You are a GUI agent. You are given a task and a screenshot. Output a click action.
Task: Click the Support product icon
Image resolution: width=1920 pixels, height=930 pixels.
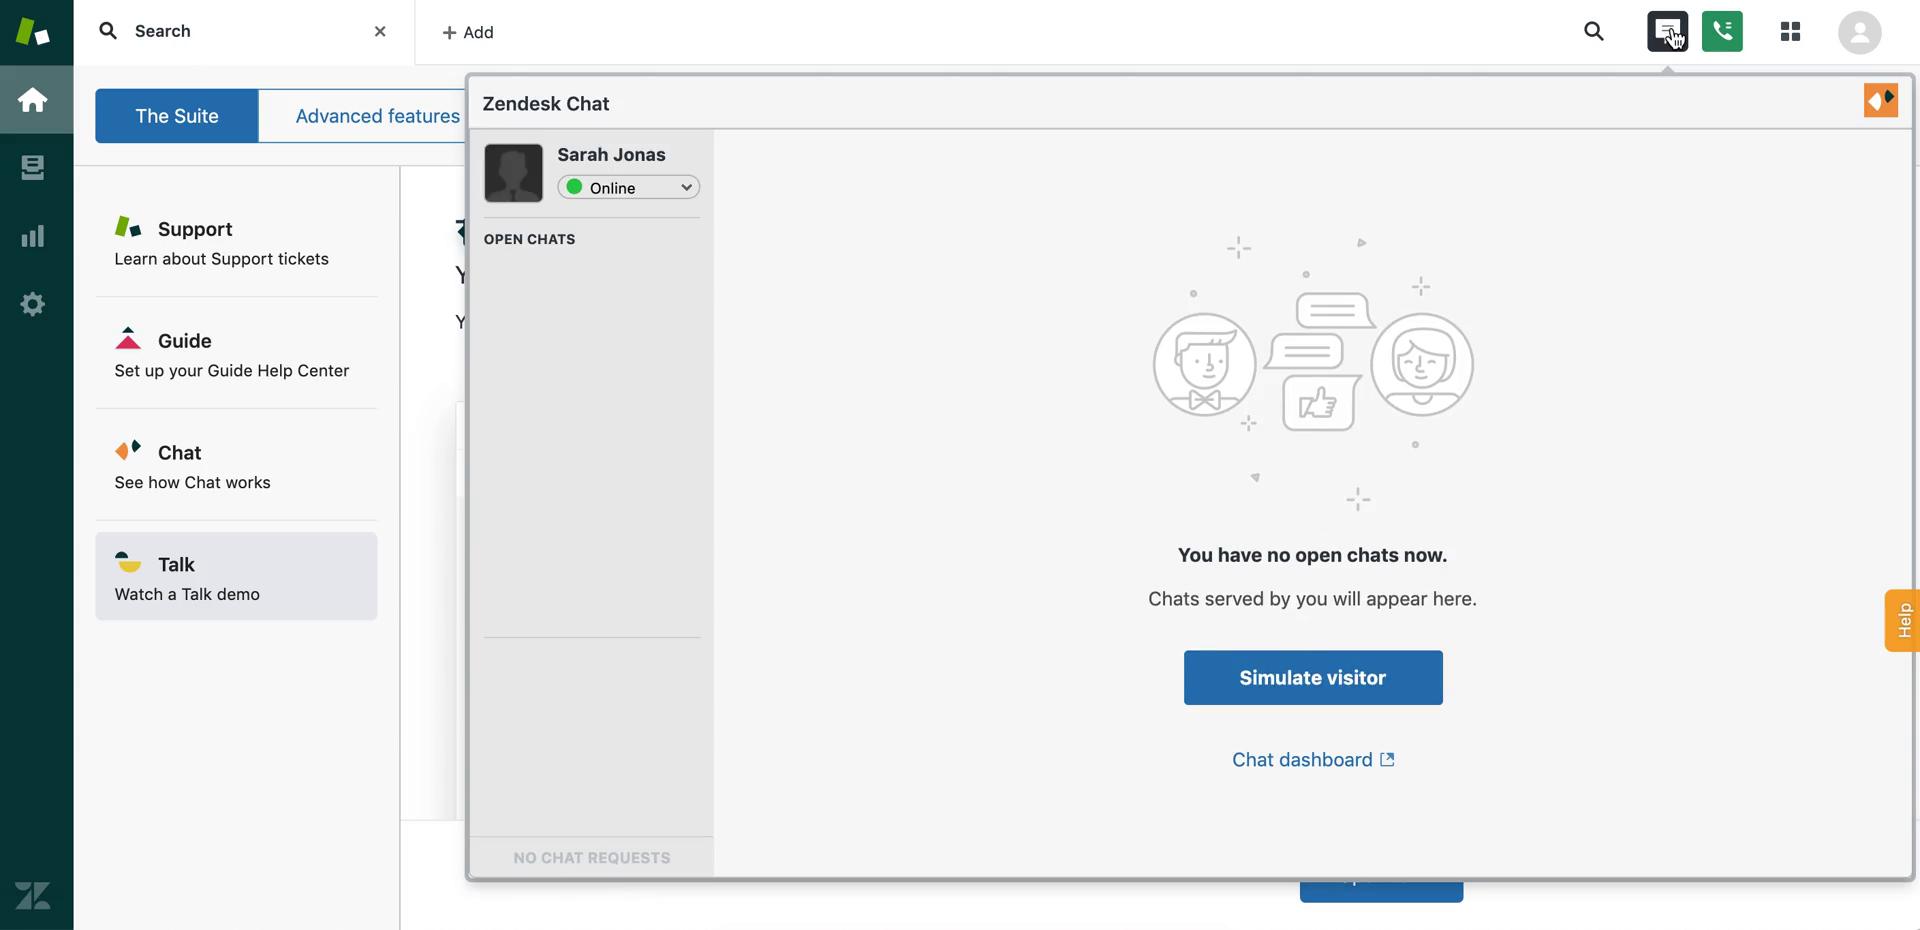128,227
